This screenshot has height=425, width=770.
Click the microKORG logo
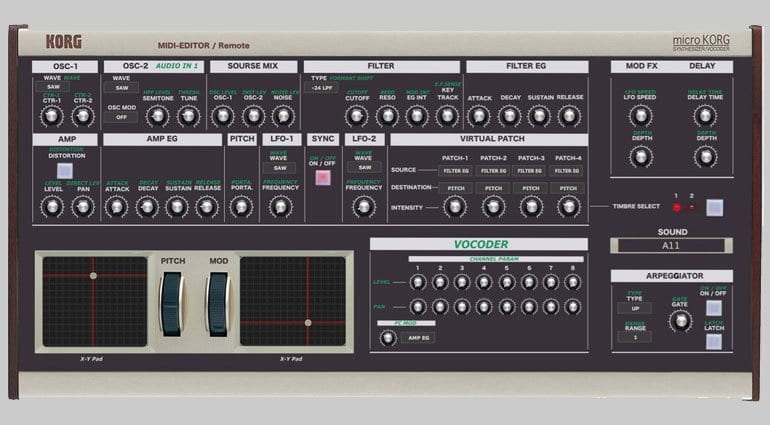tap(701, 43)
